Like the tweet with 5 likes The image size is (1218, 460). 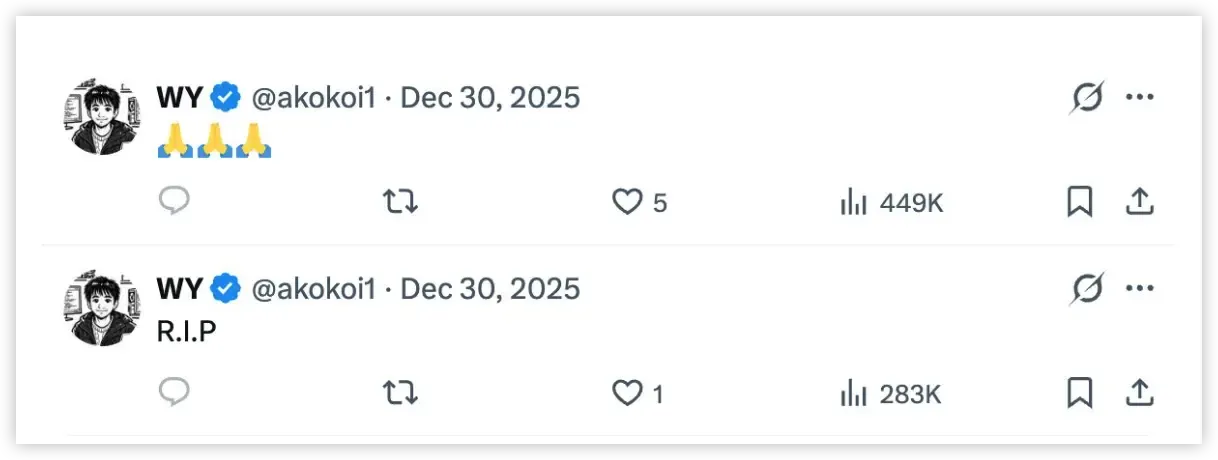(627, 203)
